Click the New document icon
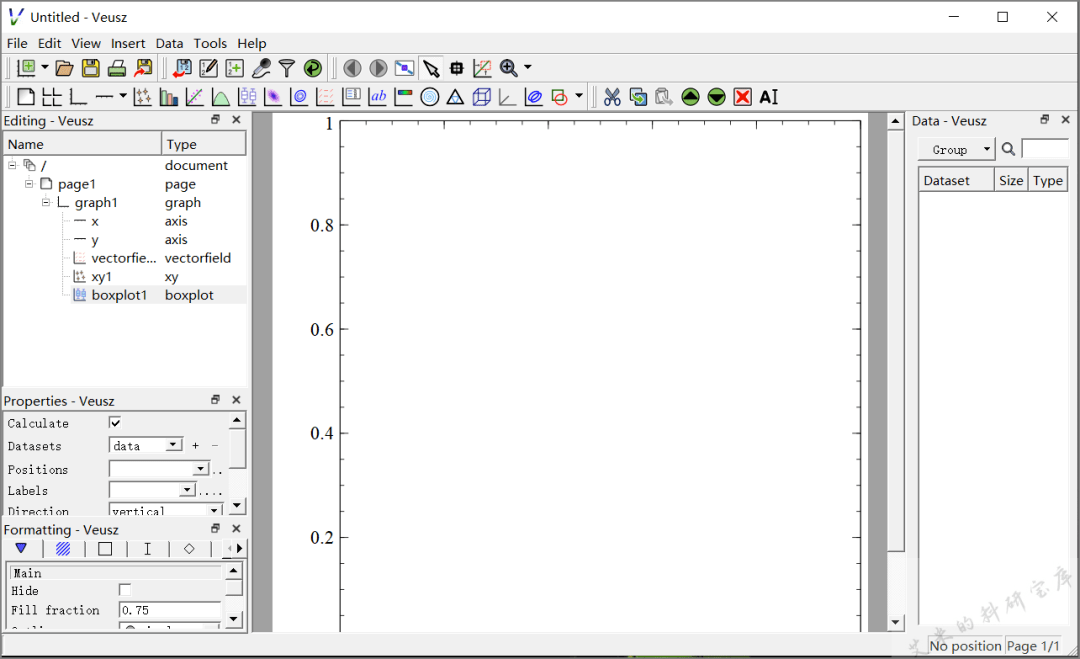This screenshot has width=1080, height=659. (26, 67)
